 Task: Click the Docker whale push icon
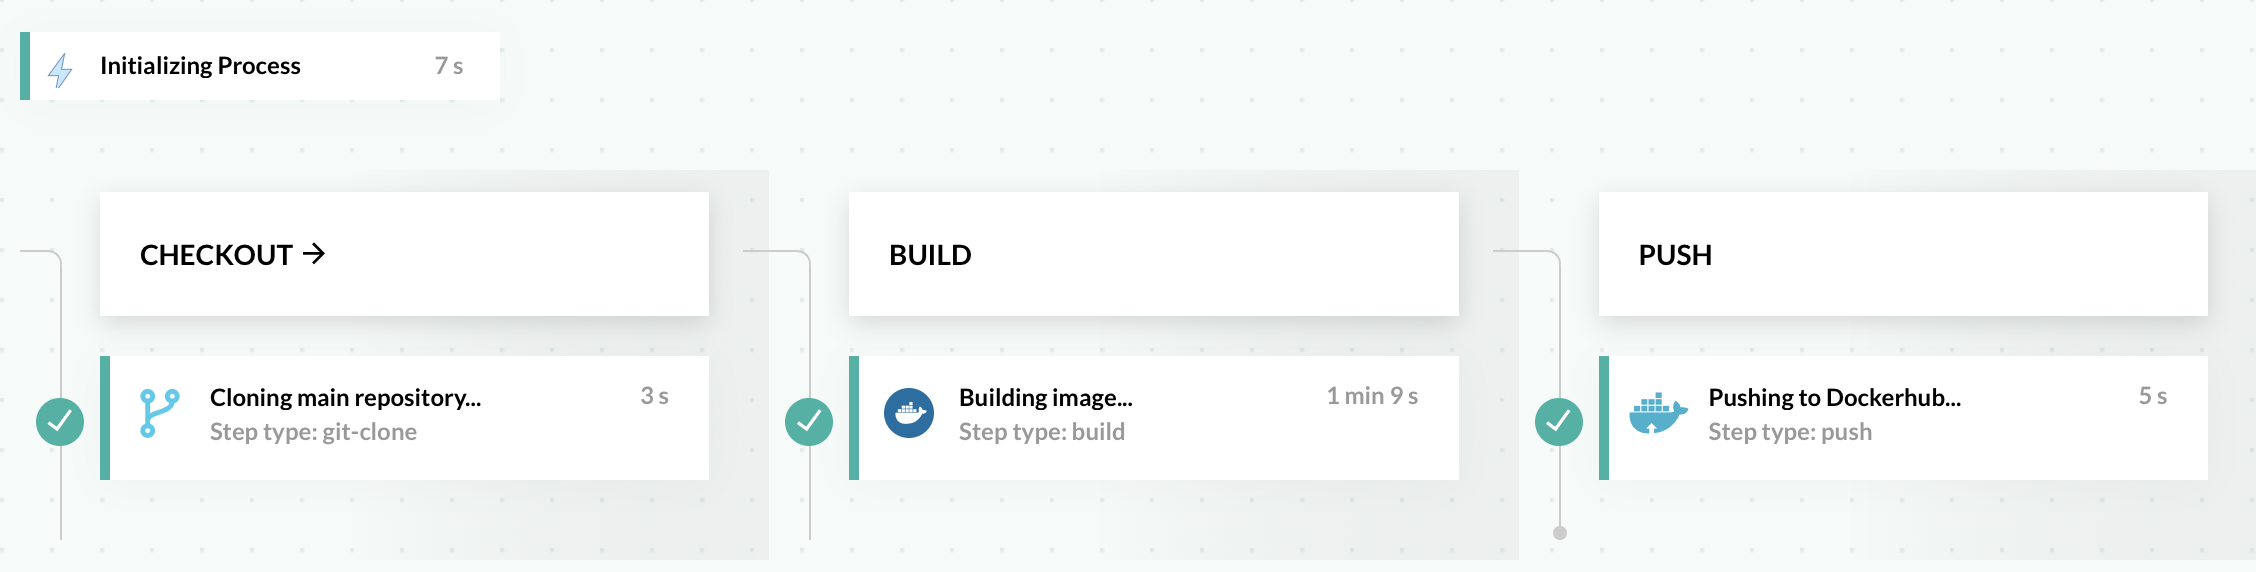pyautogui.click(x=1657, y=413)
